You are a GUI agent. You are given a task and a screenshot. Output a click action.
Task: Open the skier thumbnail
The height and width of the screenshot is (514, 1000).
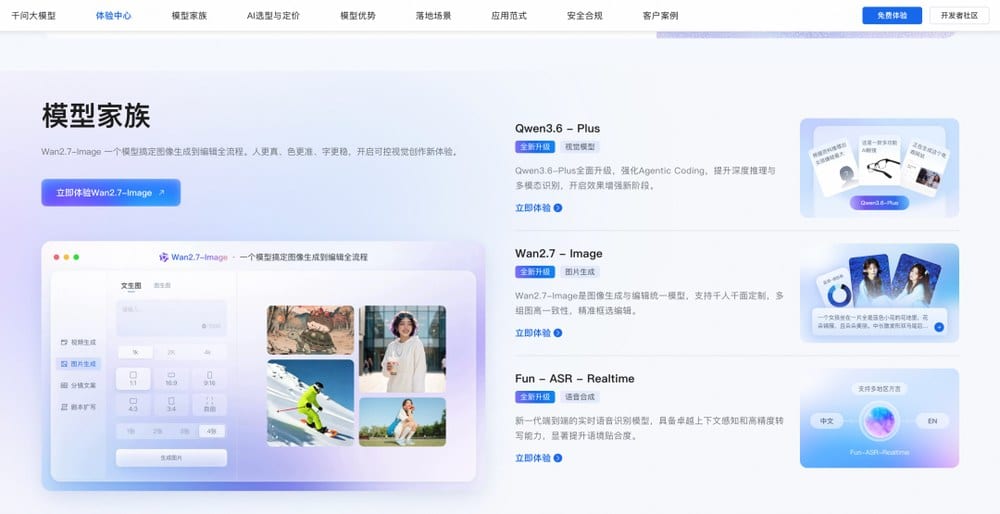311,403
